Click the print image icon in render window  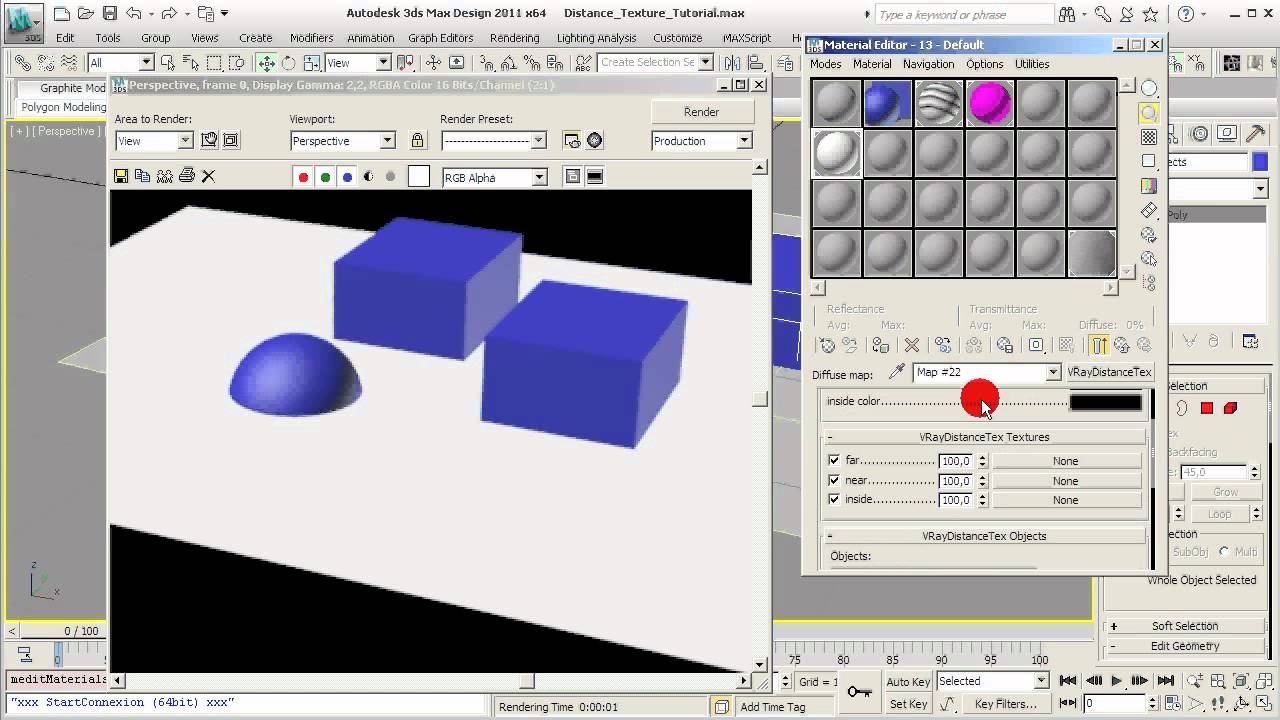tap(186, 176)
